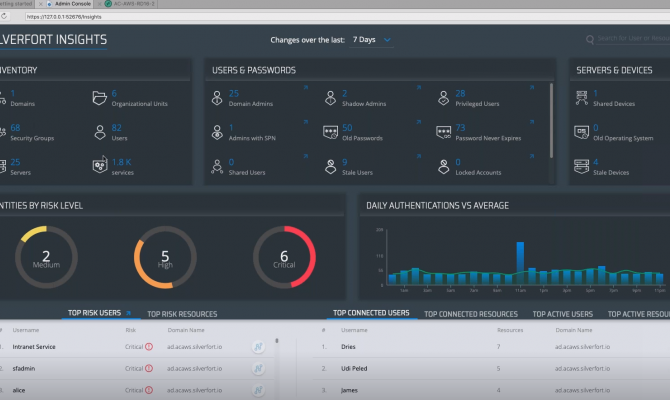Focus the Search for User or Resource field
Image resolution: width=670 pixels, height=400 pixels.
point(634,38)
